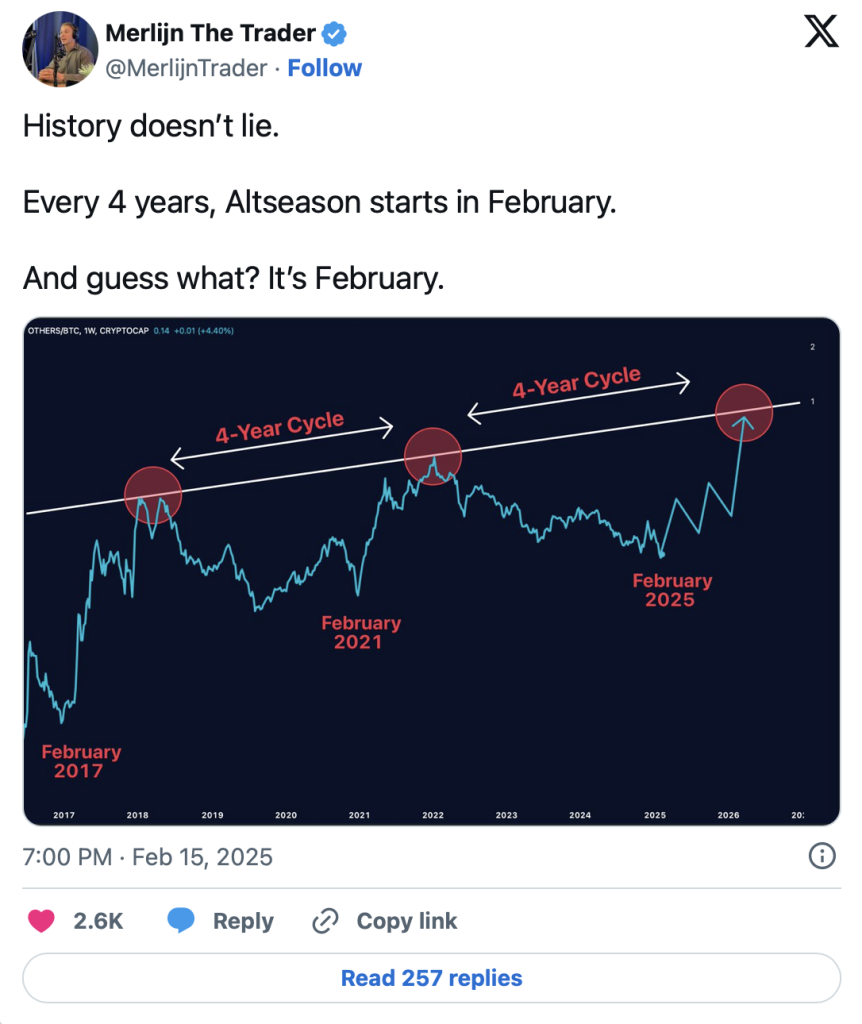
Task: Click the X logo icon
Action: tap(821, 34)
